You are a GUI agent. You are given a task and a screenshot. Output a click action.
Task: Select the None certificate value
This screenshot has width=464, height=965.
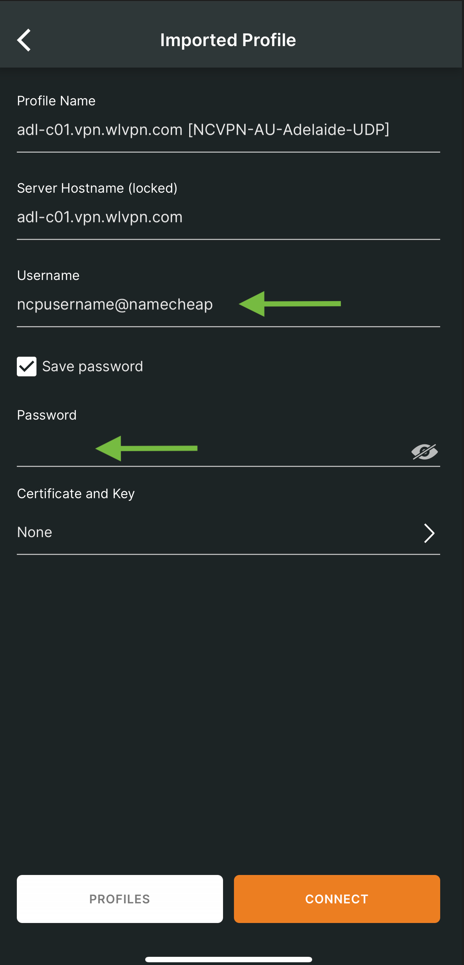tap(34, 532)
